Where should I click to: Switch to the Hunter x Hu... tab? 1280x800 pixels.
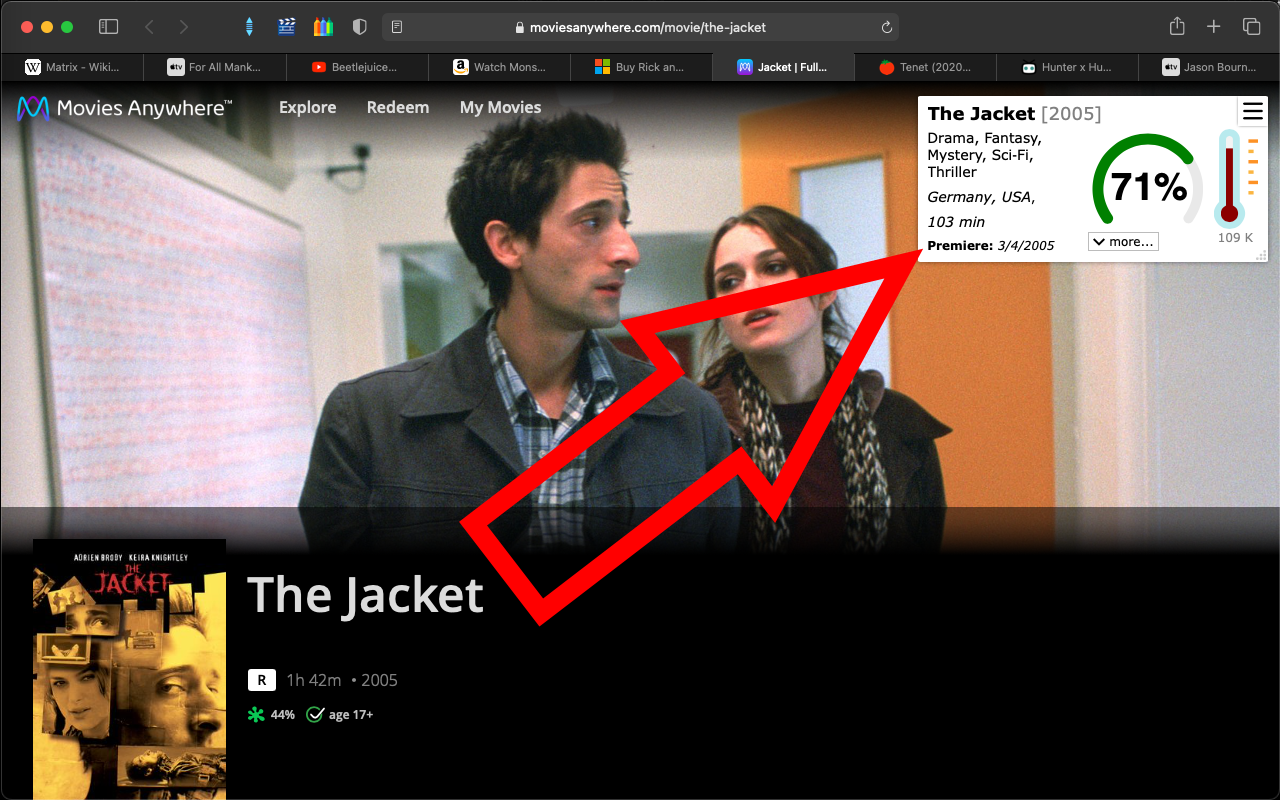click(x=1067, y=67)
